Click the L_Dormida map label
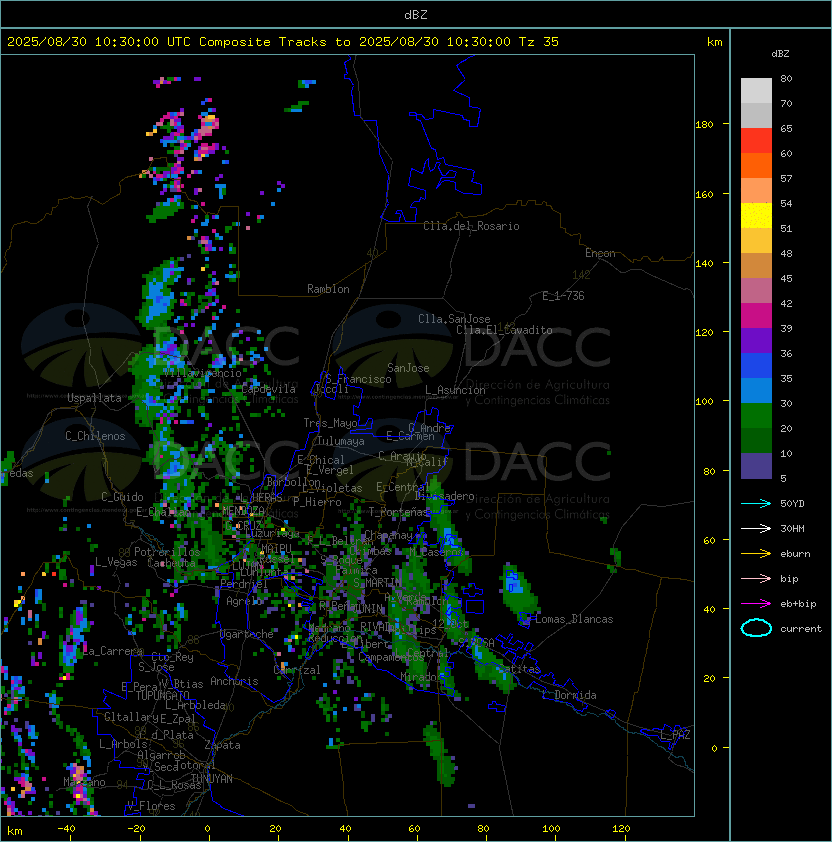832x842 pixels. (569, 695)
